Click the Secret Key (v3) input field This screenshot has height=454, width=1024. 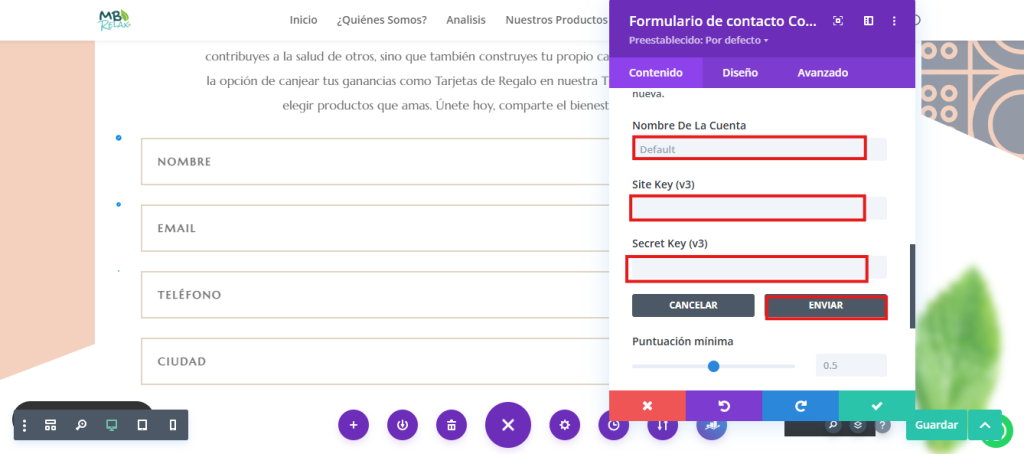[760, 268]
